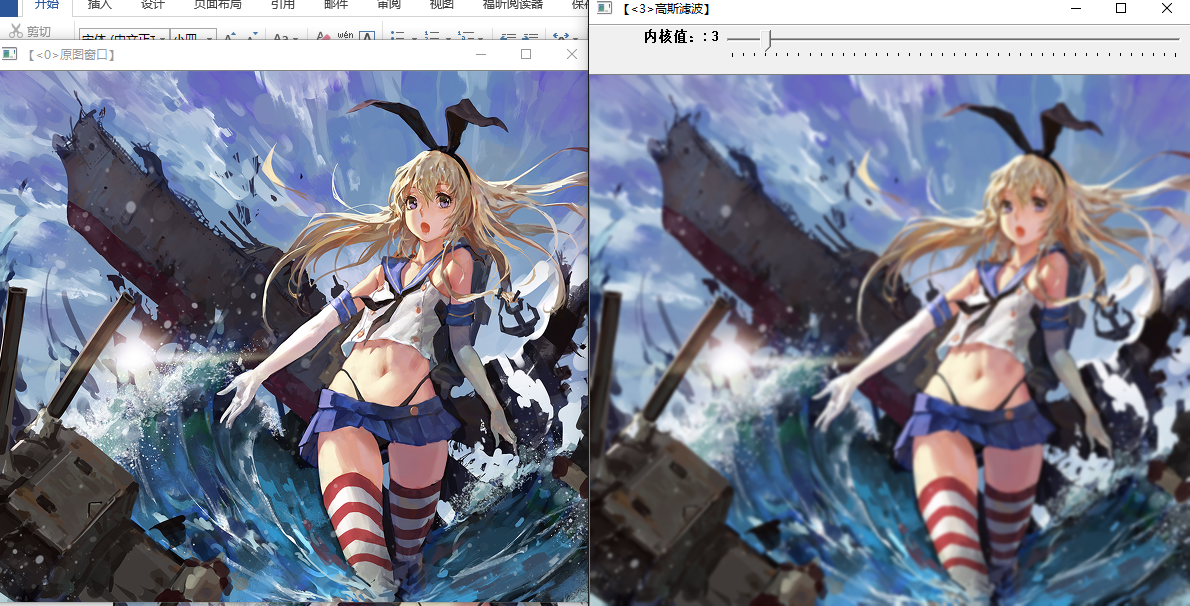
Task: Open the 邮件 ribbon tab
Action: (x=335, y=5)
